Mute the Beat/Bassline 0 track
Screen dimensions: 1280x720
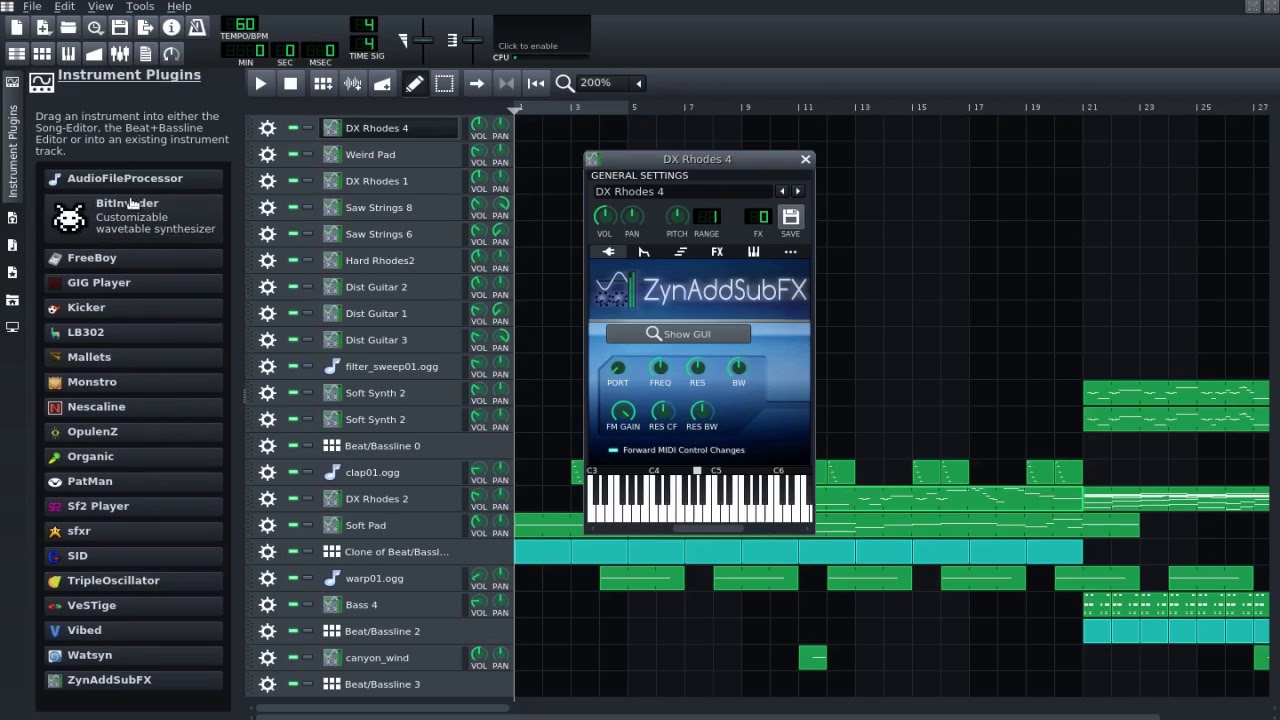coord(293,446)
